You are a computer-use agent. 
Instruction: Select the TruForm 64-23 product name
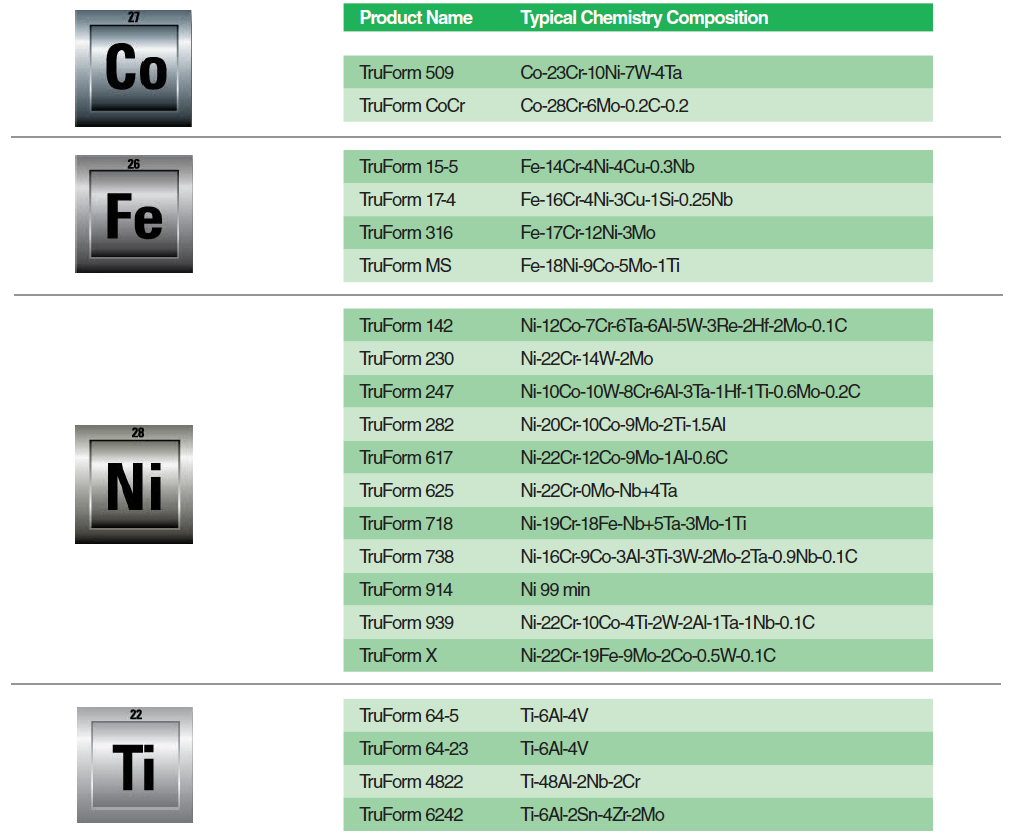point(414,749)
